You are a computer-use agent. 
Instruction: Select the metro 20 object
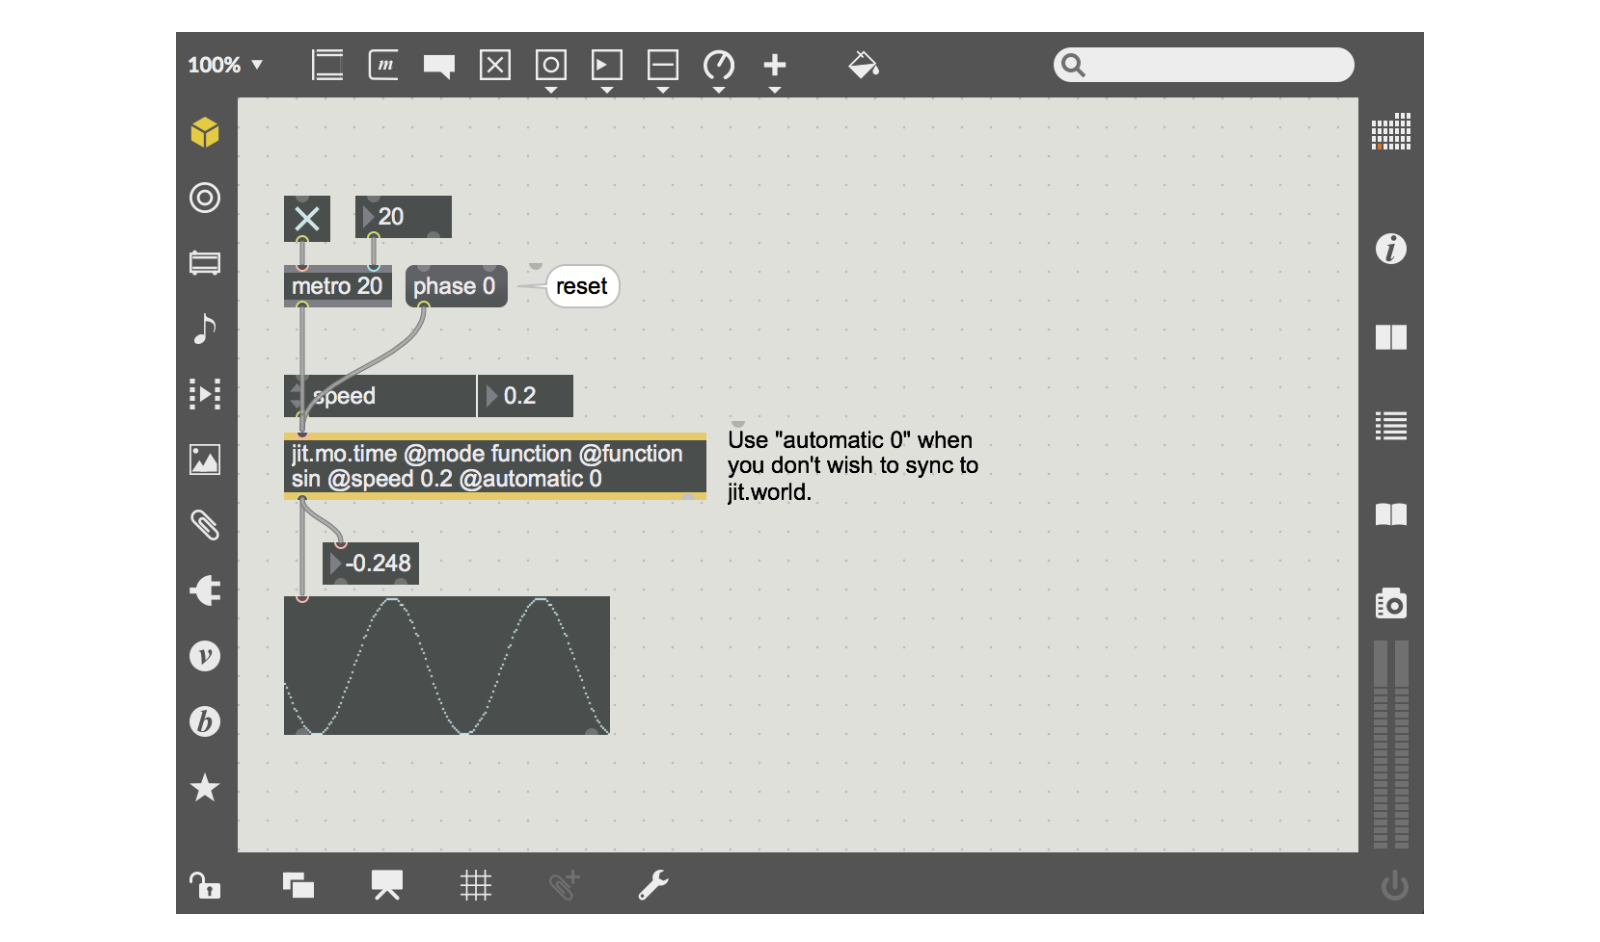337,286
